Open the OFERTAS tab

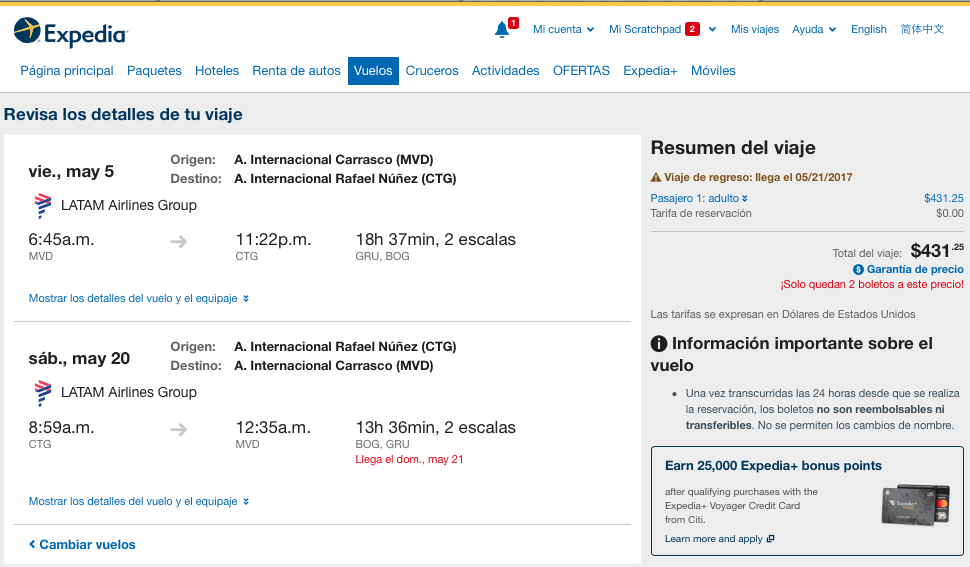[581, 70]
